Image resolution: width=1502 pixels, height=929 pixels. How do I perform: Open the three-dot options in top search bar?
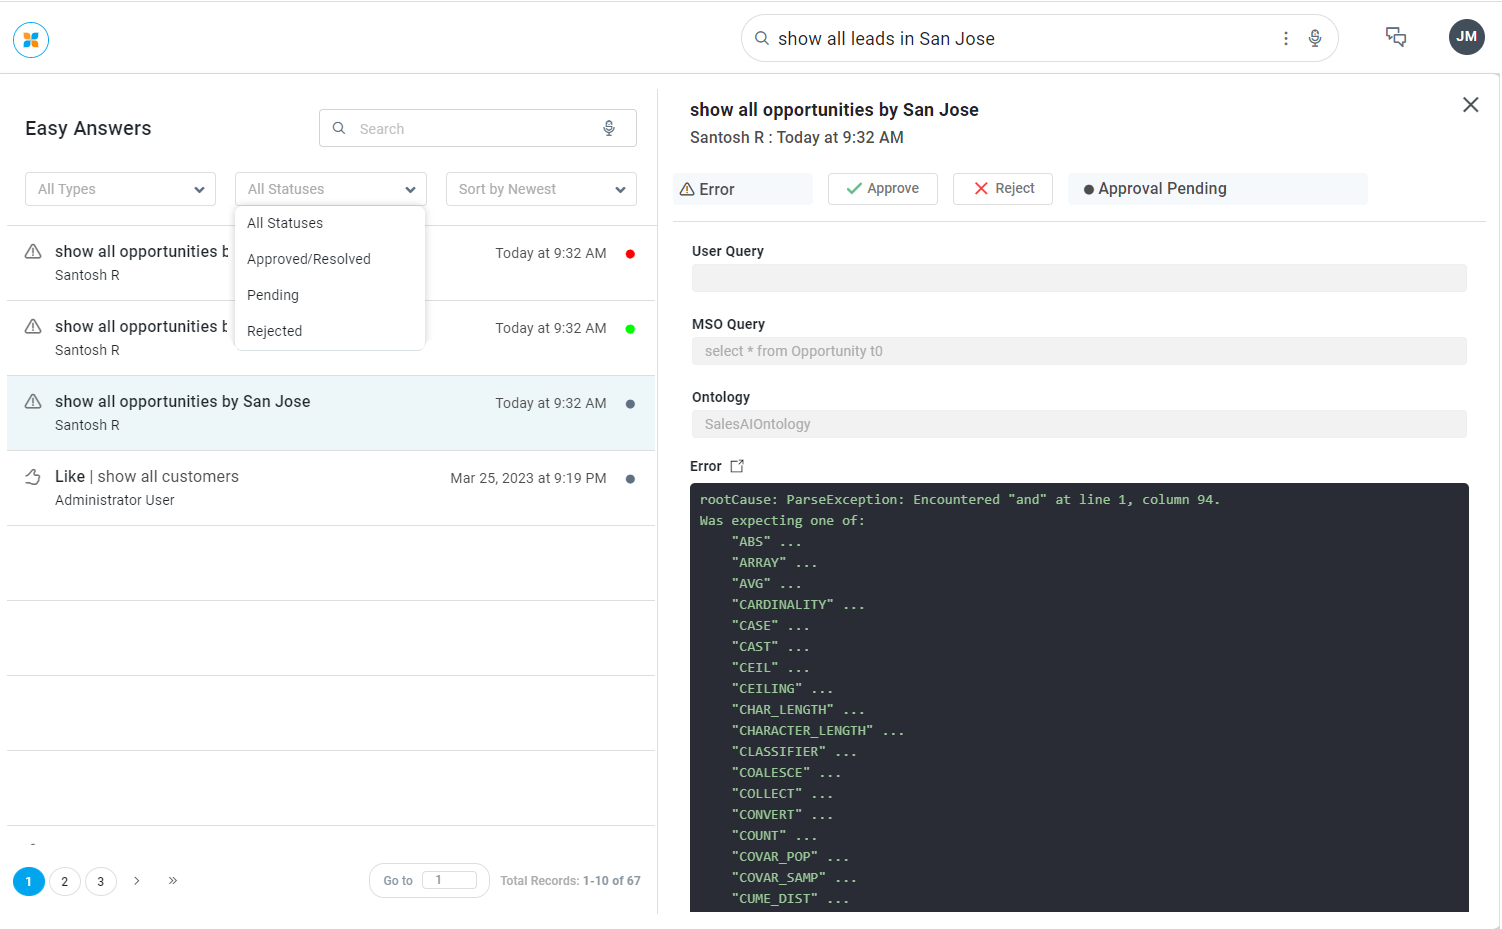coord(1285,38)
